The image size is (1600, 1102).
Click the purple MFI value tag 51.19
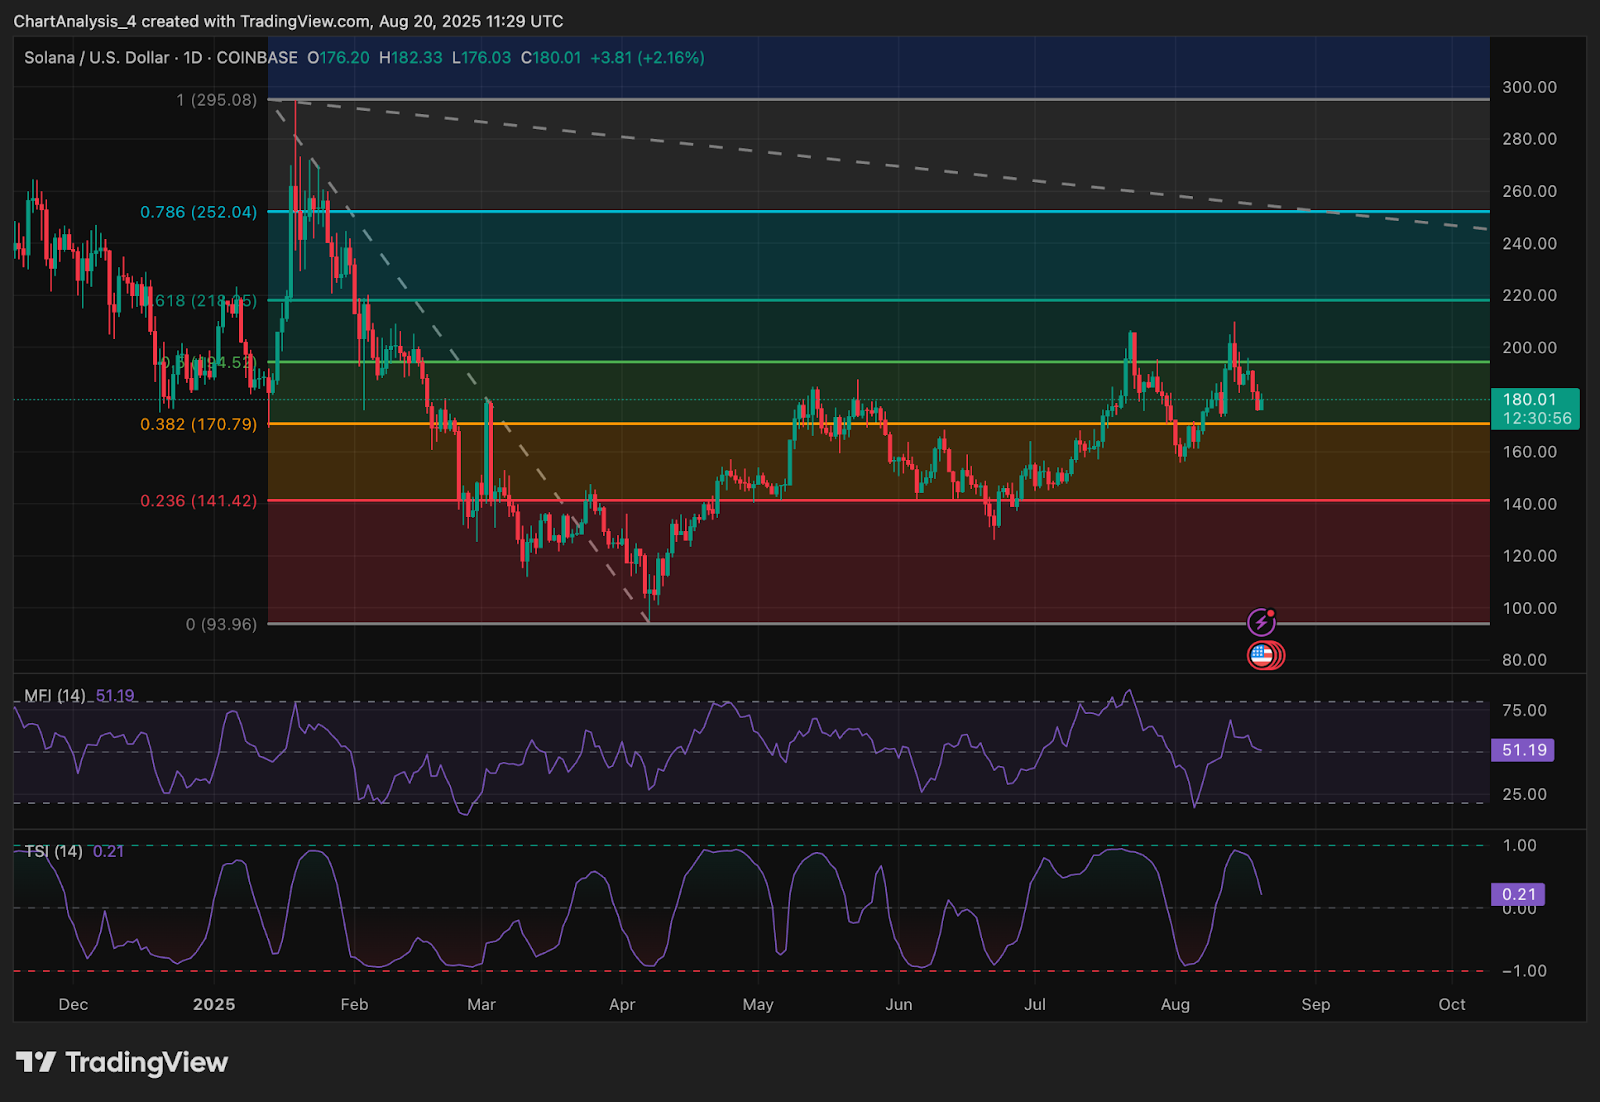point(1523,750)
